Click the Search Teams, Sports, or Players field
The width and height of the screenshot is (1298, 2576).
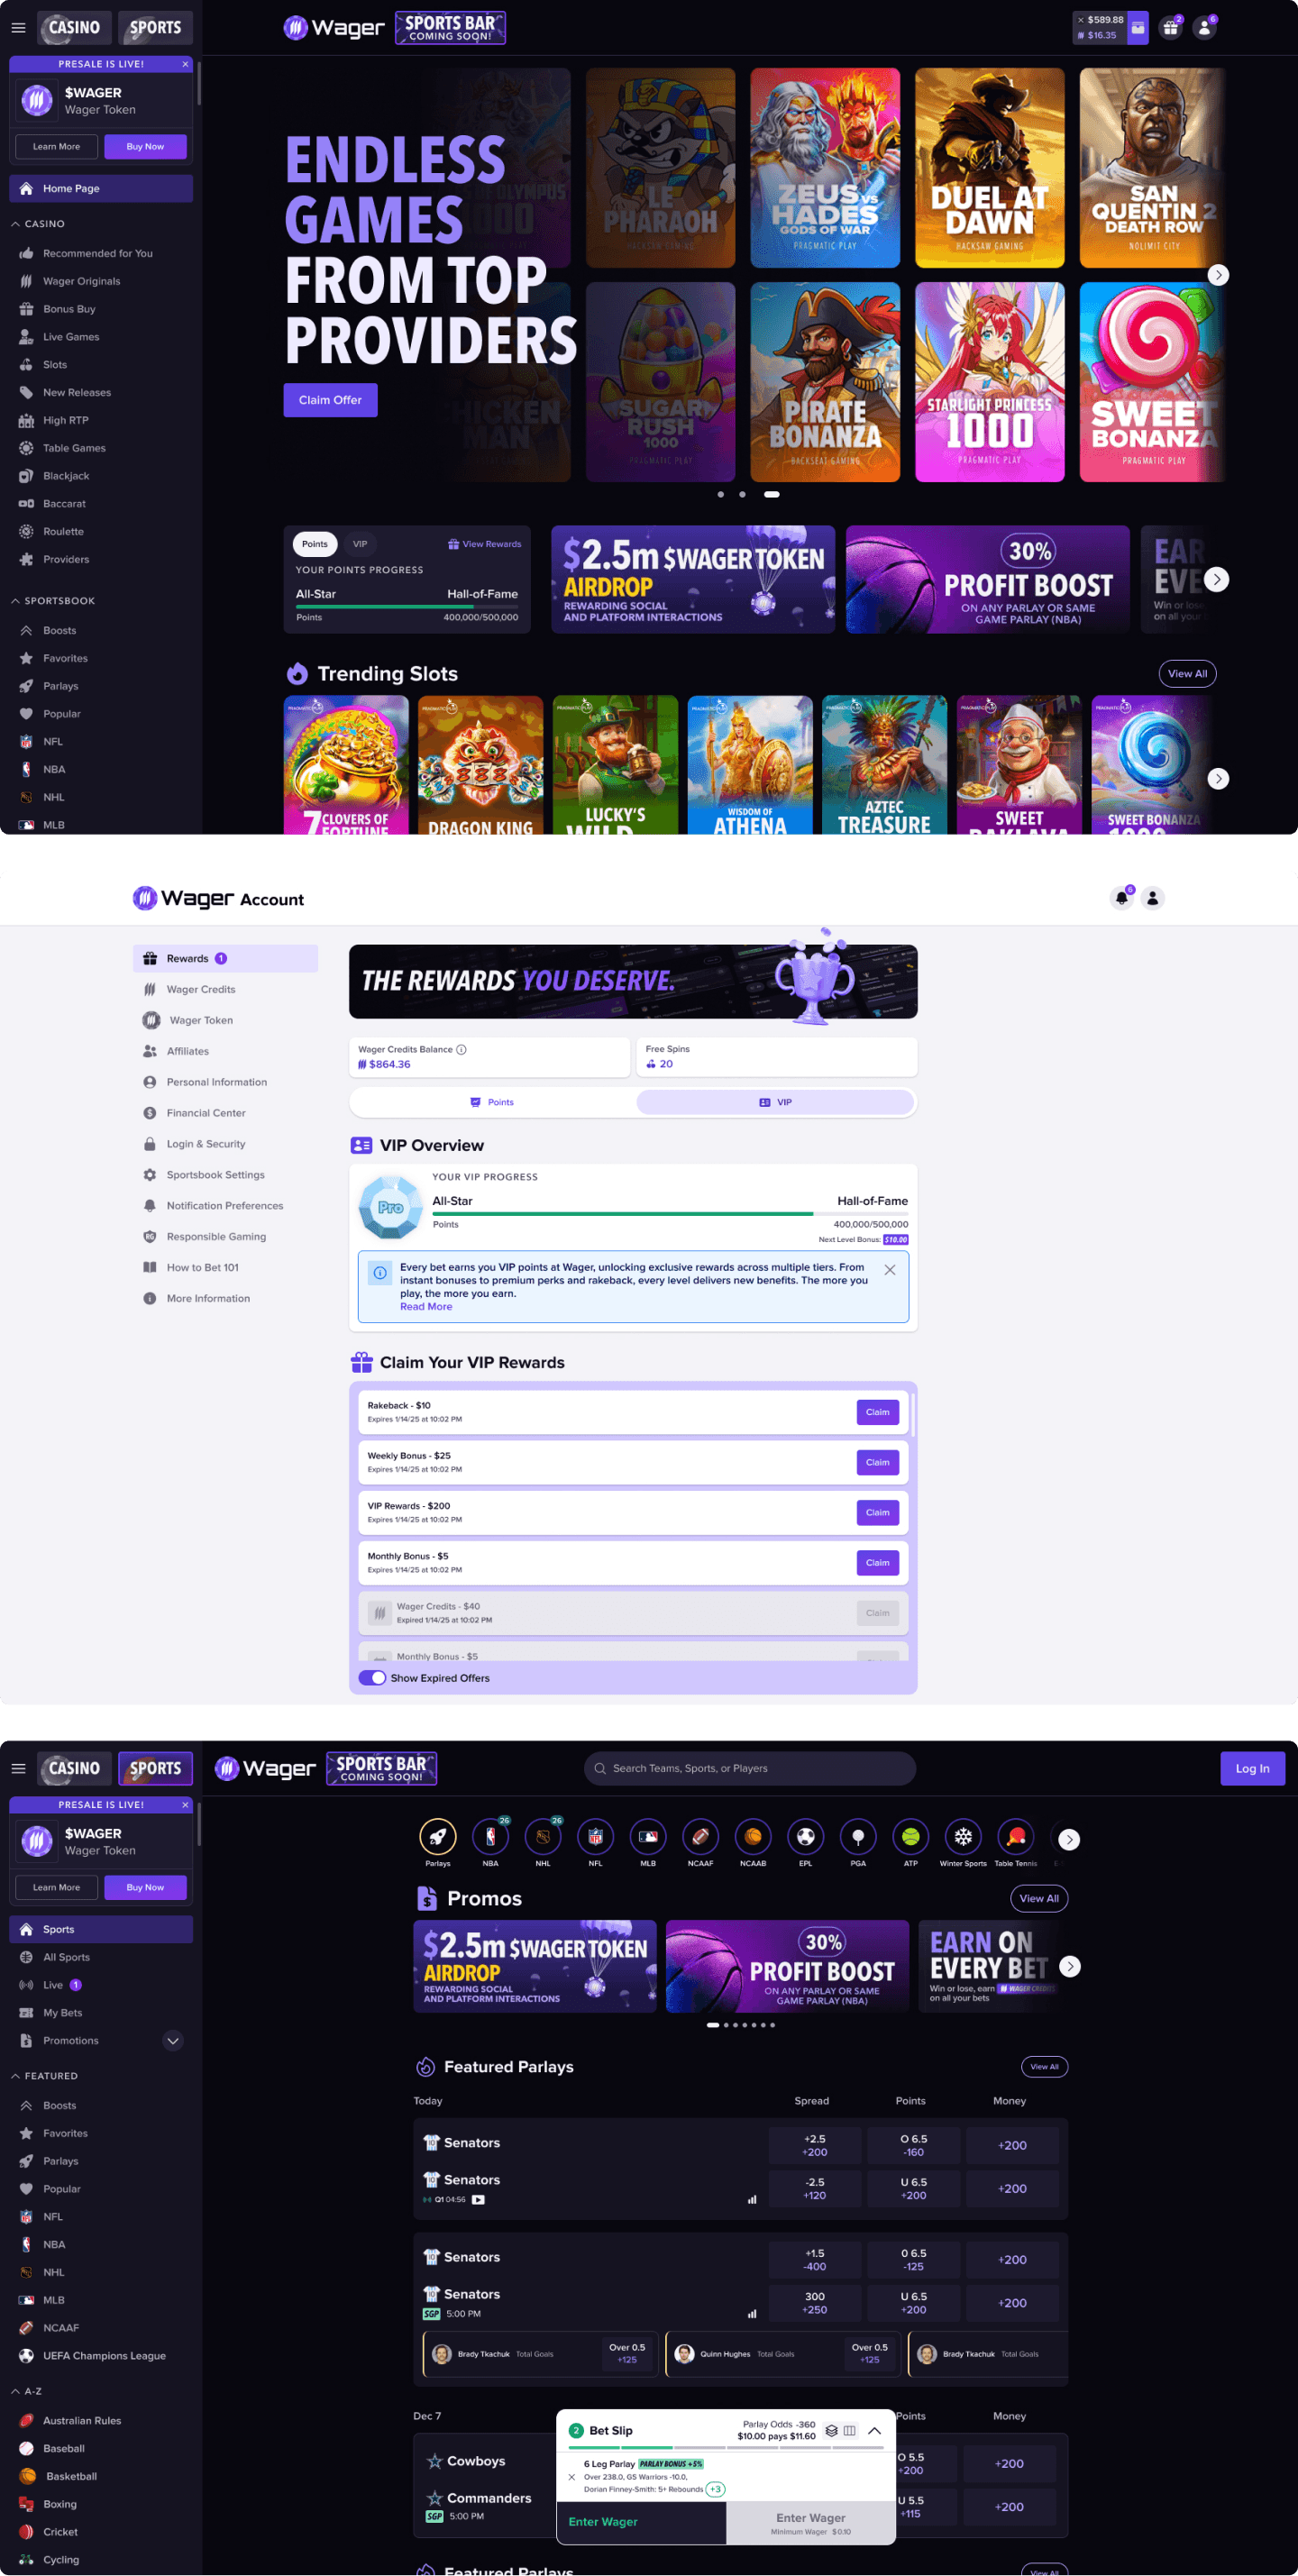[x=749, y=1768]
